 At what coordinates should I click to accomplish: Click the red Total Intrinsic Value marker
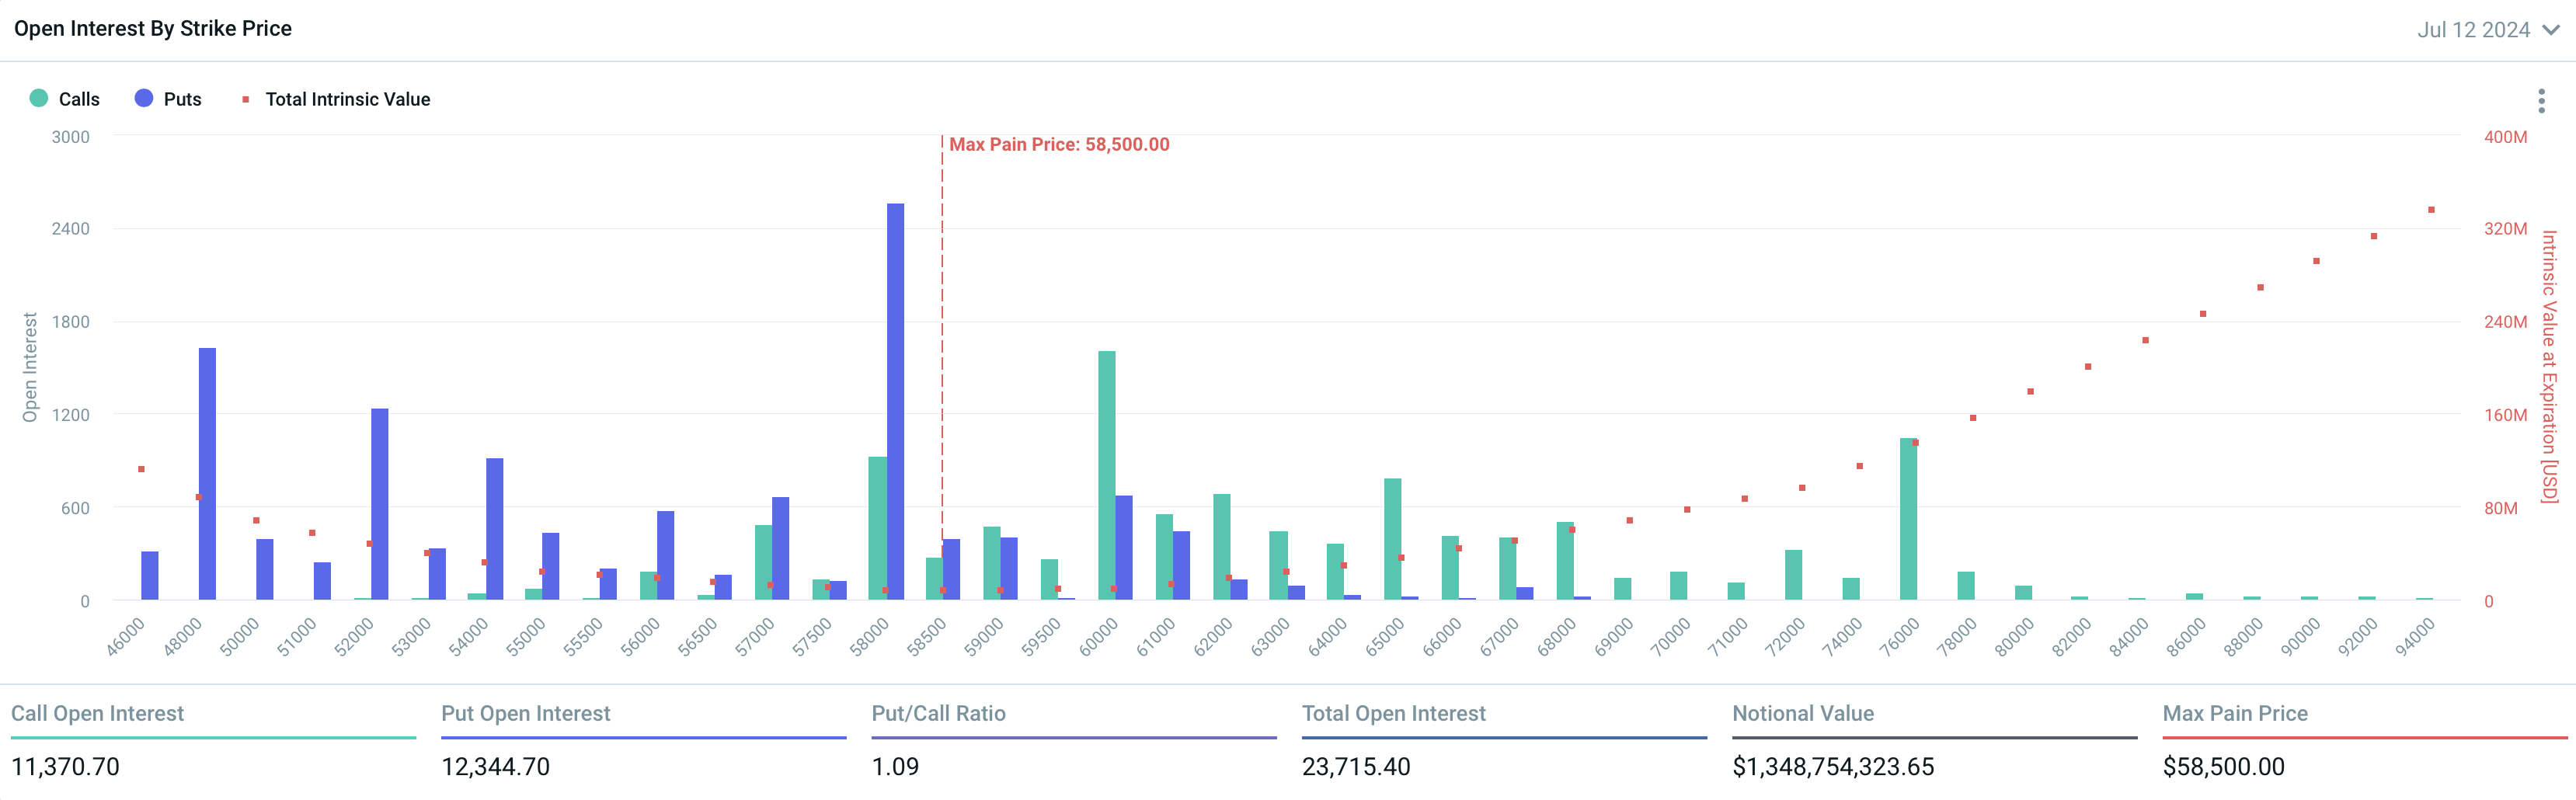[246, 99]
